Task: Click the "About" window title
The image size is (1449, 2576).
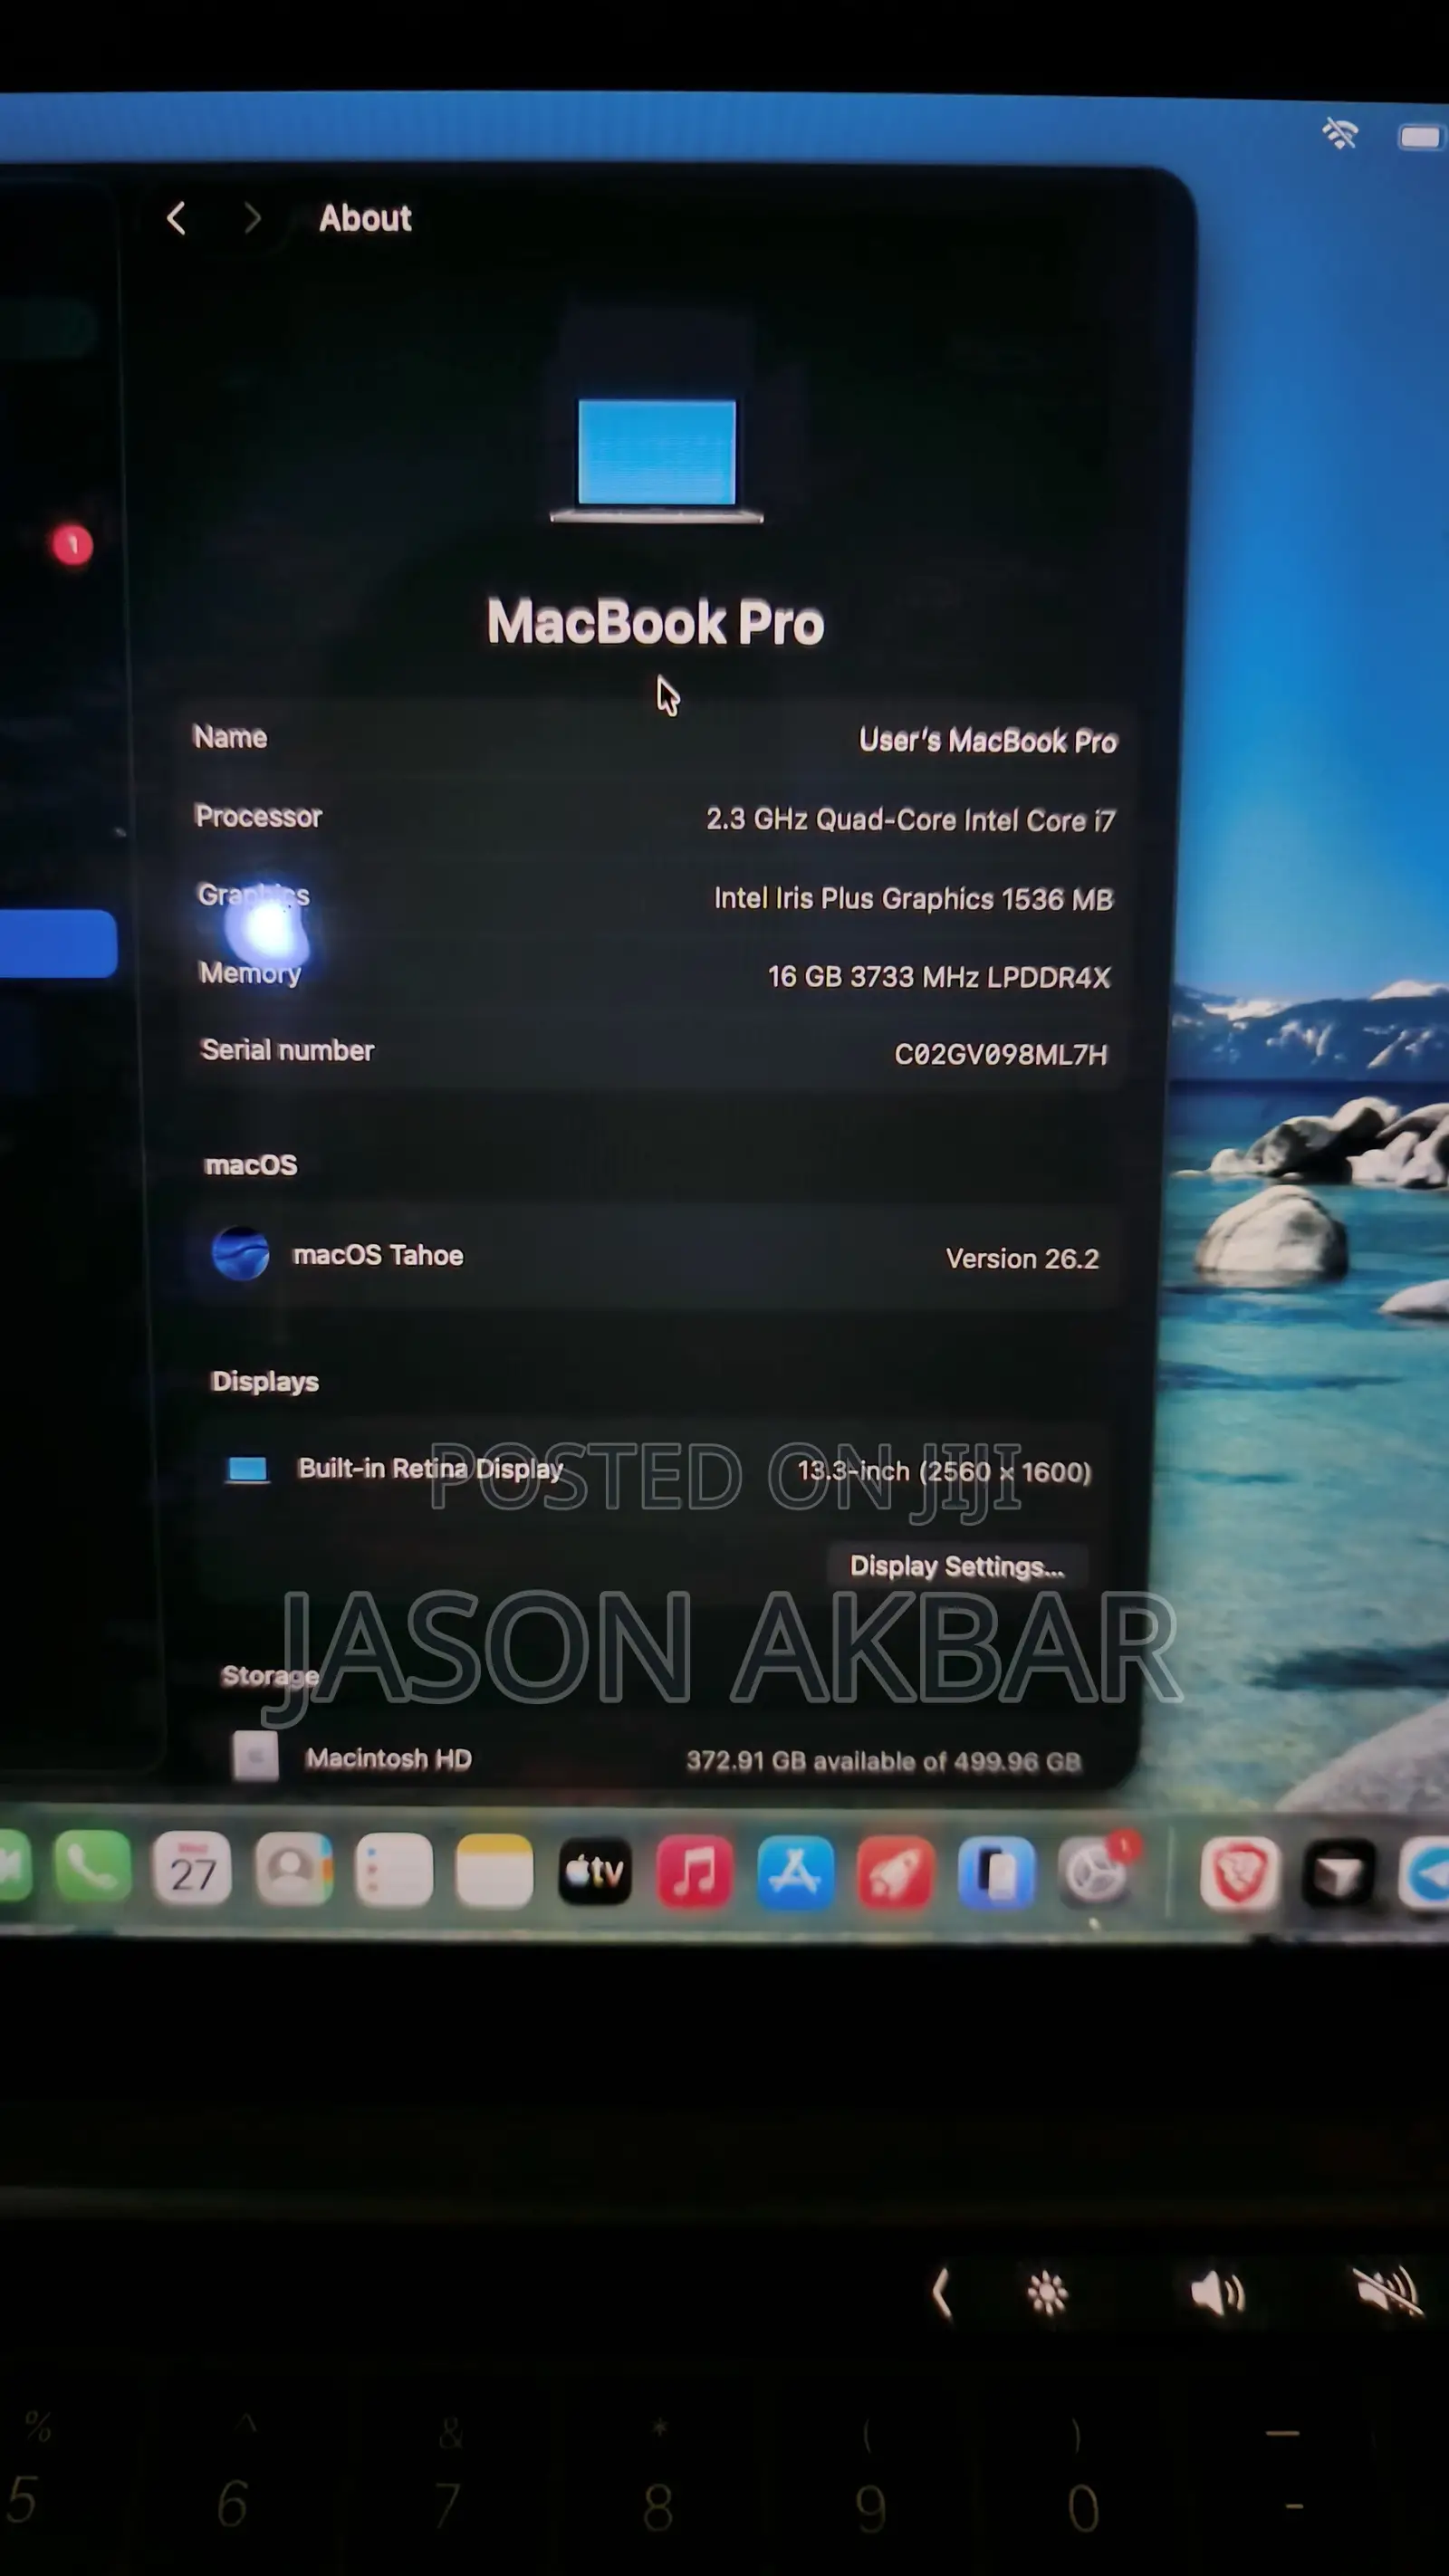Action: click(365, 218)
